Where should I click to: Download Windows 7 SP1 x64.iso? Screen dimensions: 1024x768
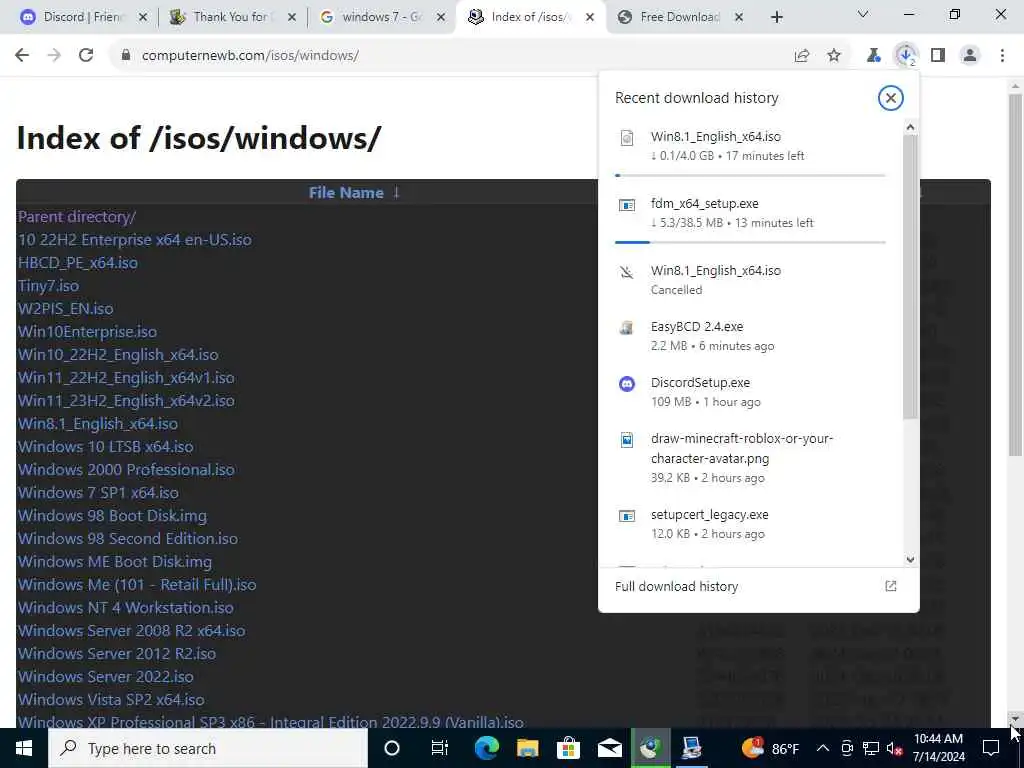98,492
